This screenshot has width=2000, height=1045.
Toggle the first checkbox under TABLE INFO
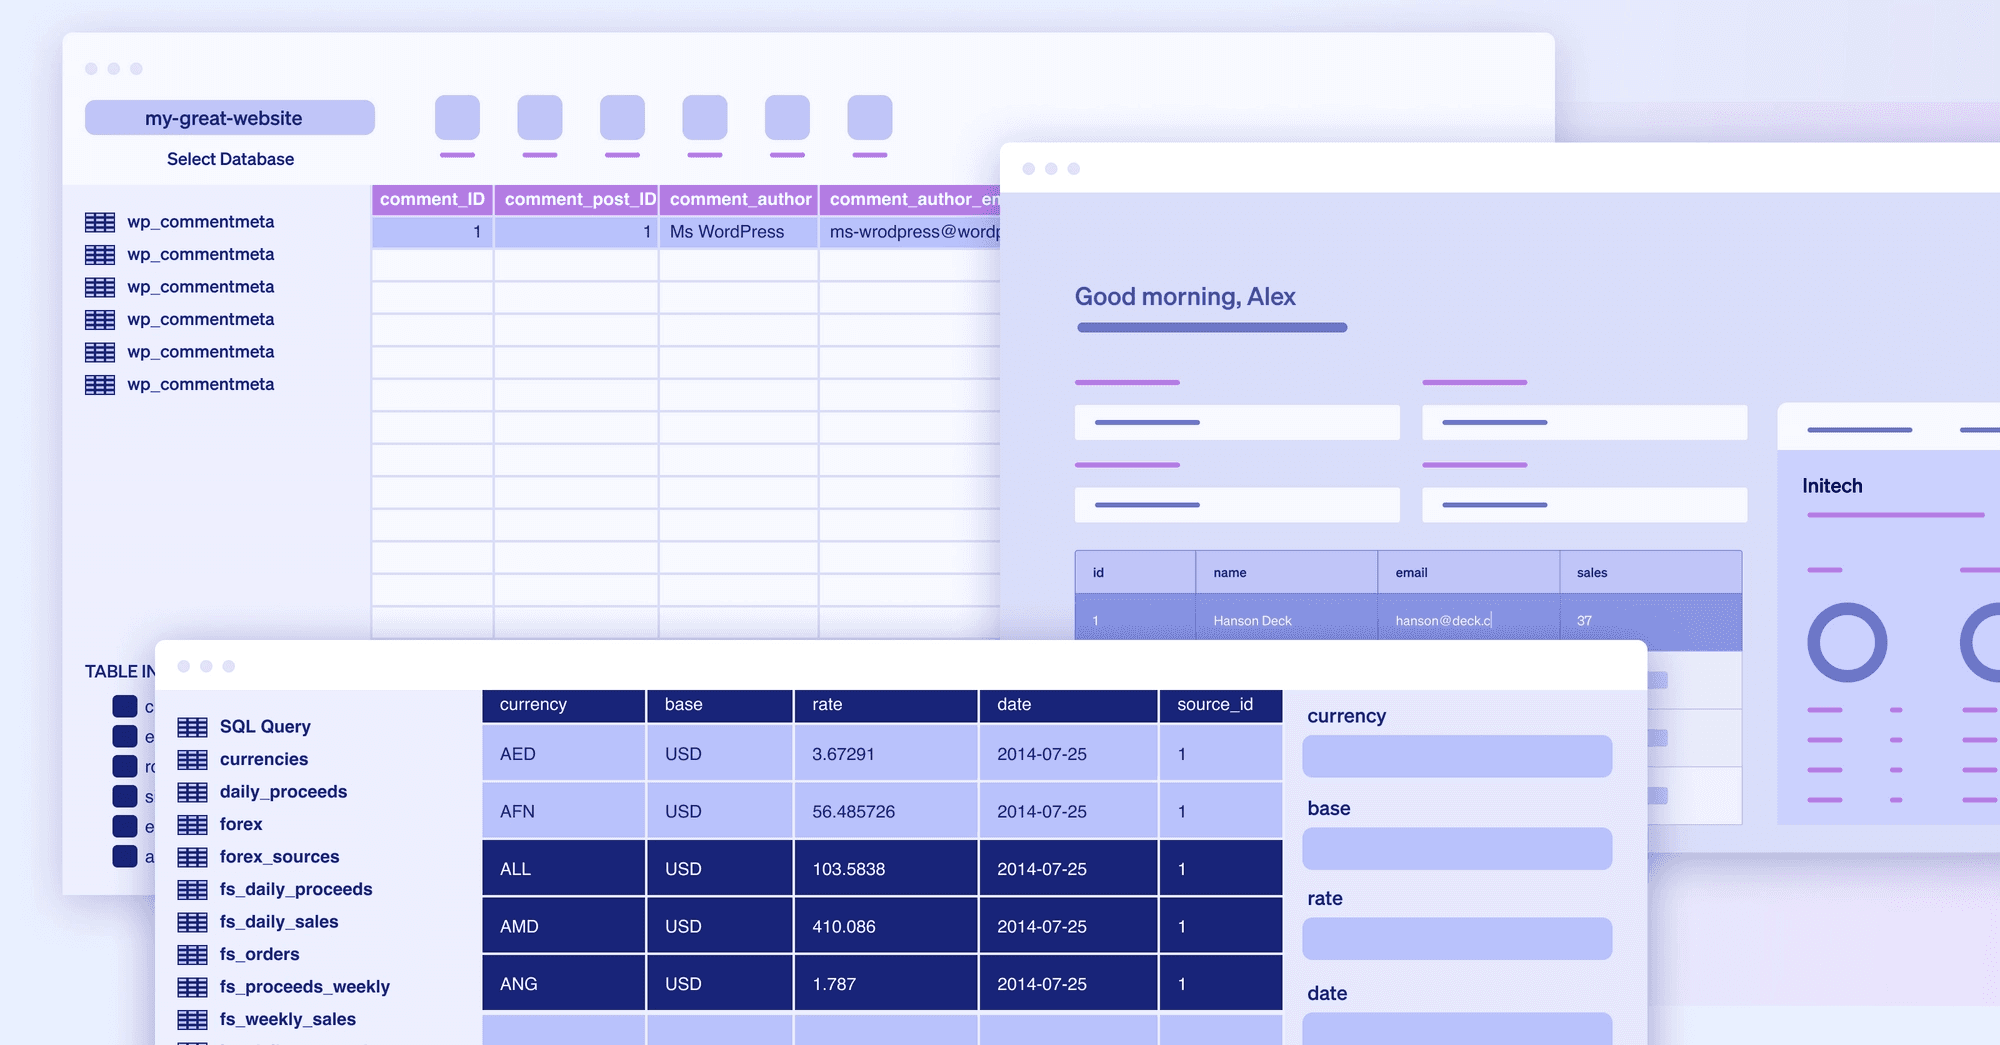pyautogui.click(x=125, y=706)
